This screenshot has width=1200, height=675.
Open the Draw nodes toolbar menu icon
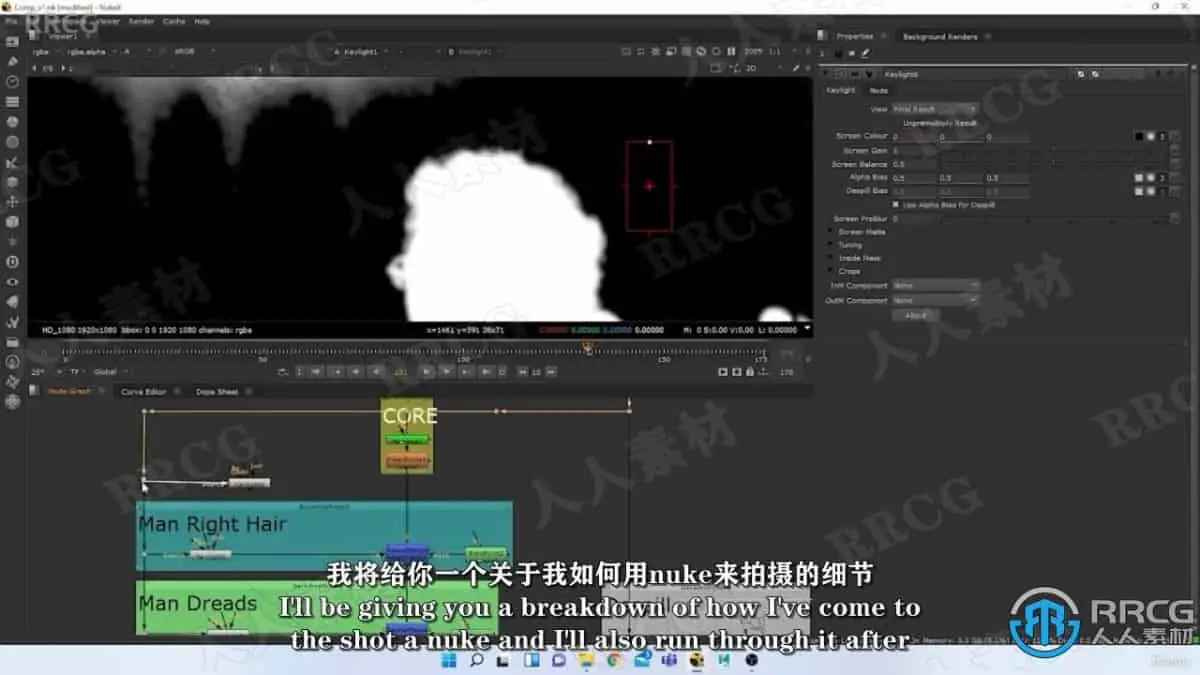click(13, 62)
